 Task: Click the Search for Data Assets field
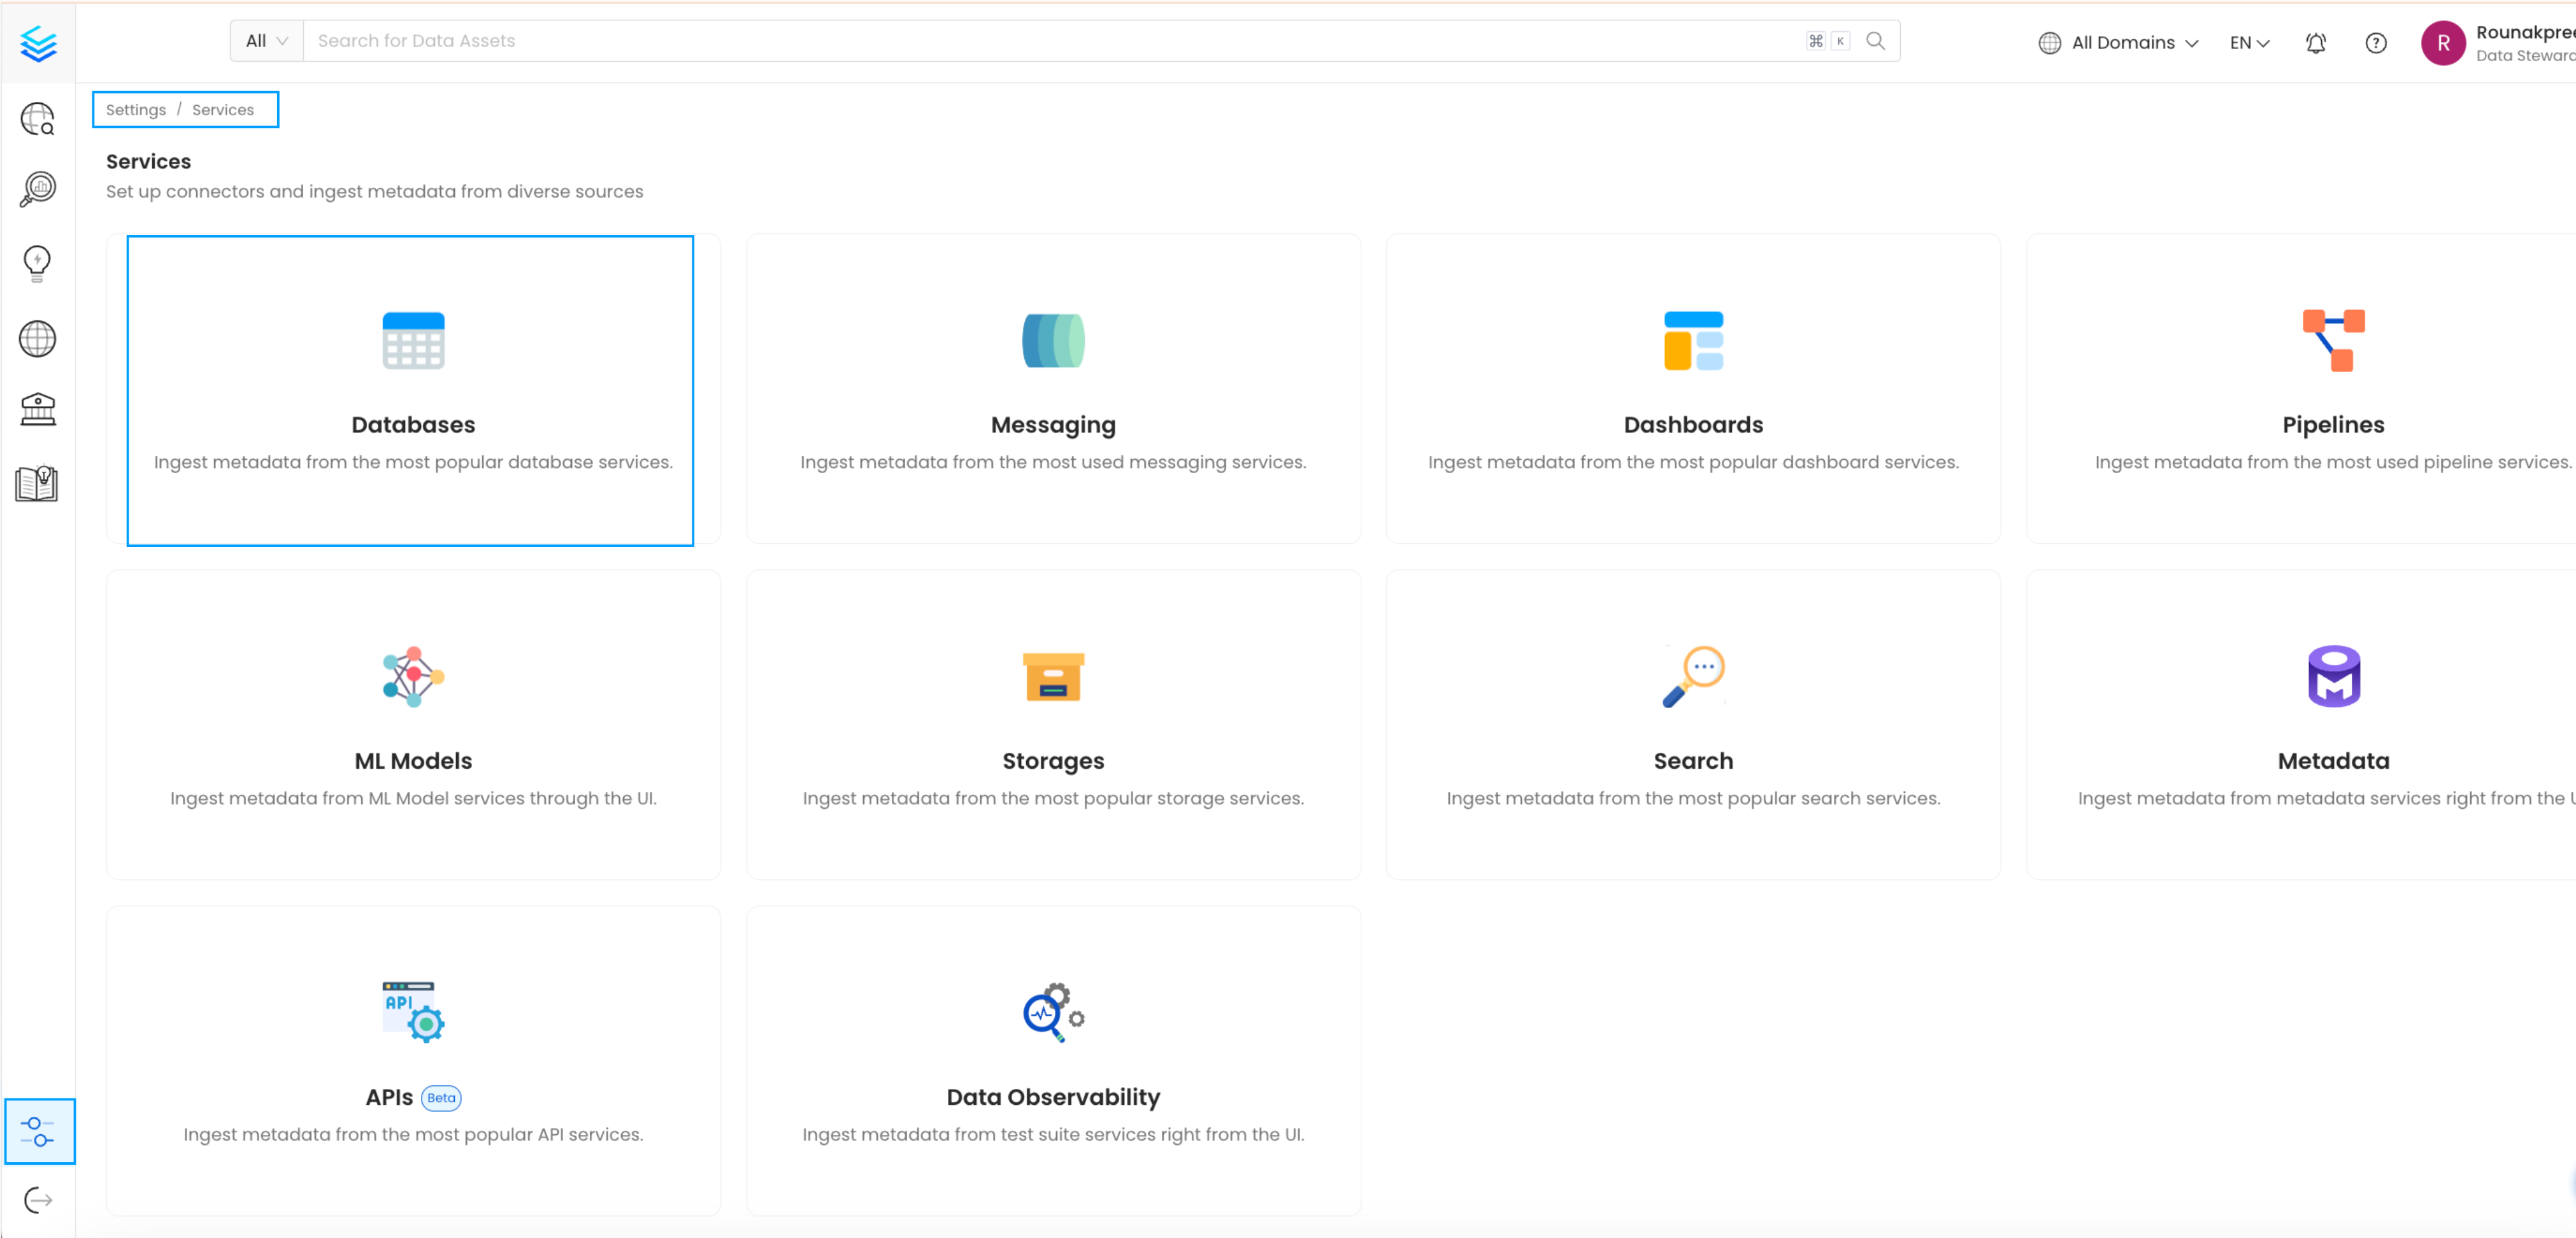pos(1050,41)
